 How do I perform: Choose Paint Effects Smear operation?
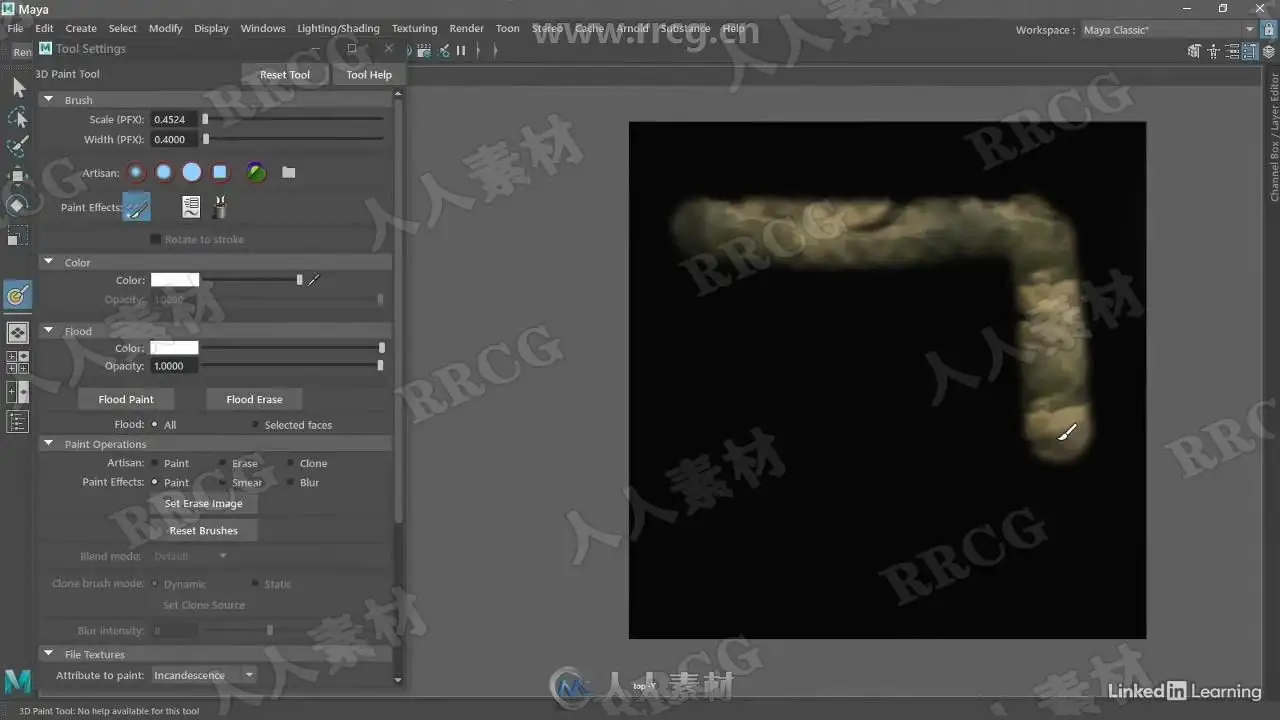222,482
